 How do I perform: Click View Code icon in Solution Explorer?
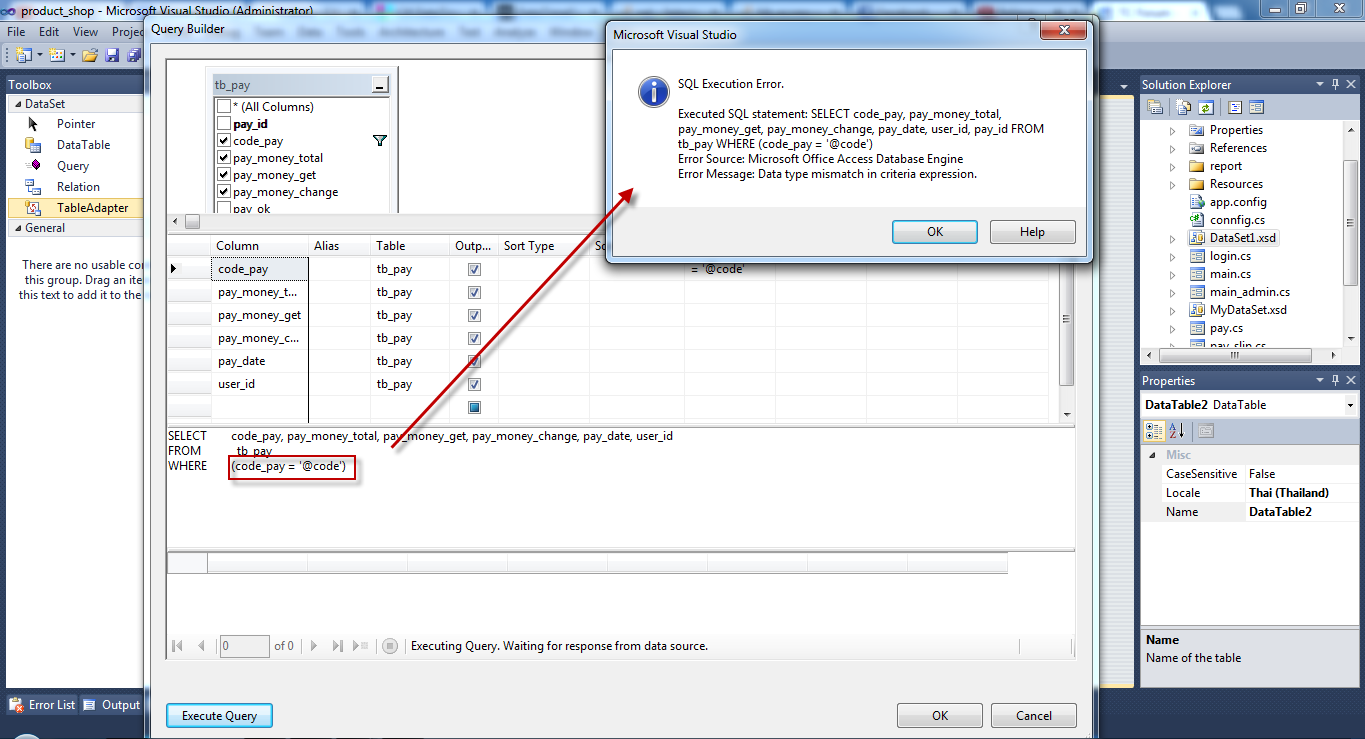coord(1236,107)
